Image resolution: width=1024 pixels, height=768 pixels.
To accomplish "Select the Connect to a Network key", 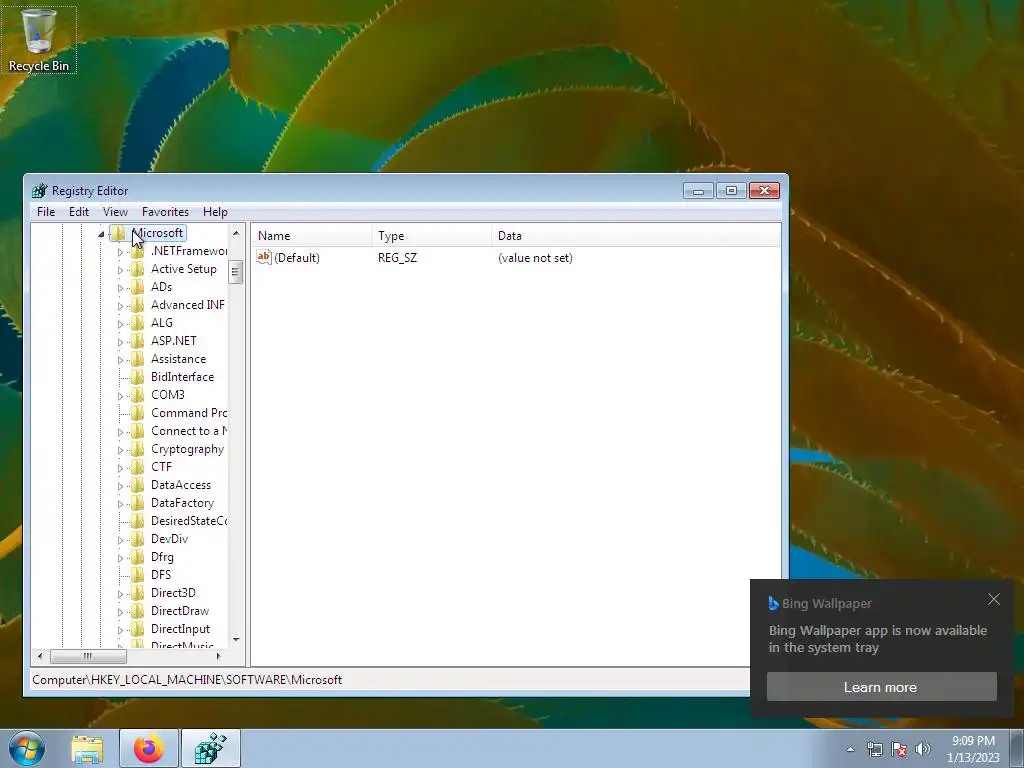I will coord(189,431).
